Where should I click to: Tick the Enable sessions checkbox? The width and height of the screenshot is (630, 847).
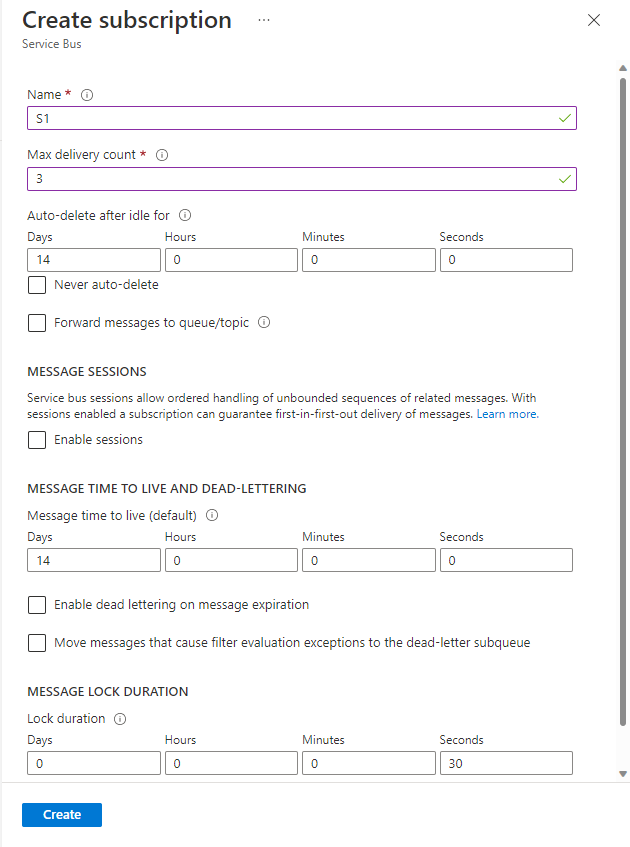click(37, 440)
